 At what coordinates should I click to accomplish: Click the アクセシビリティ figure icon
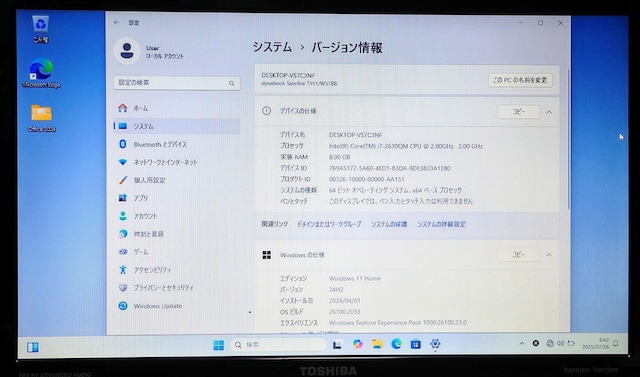pos(123,270)
